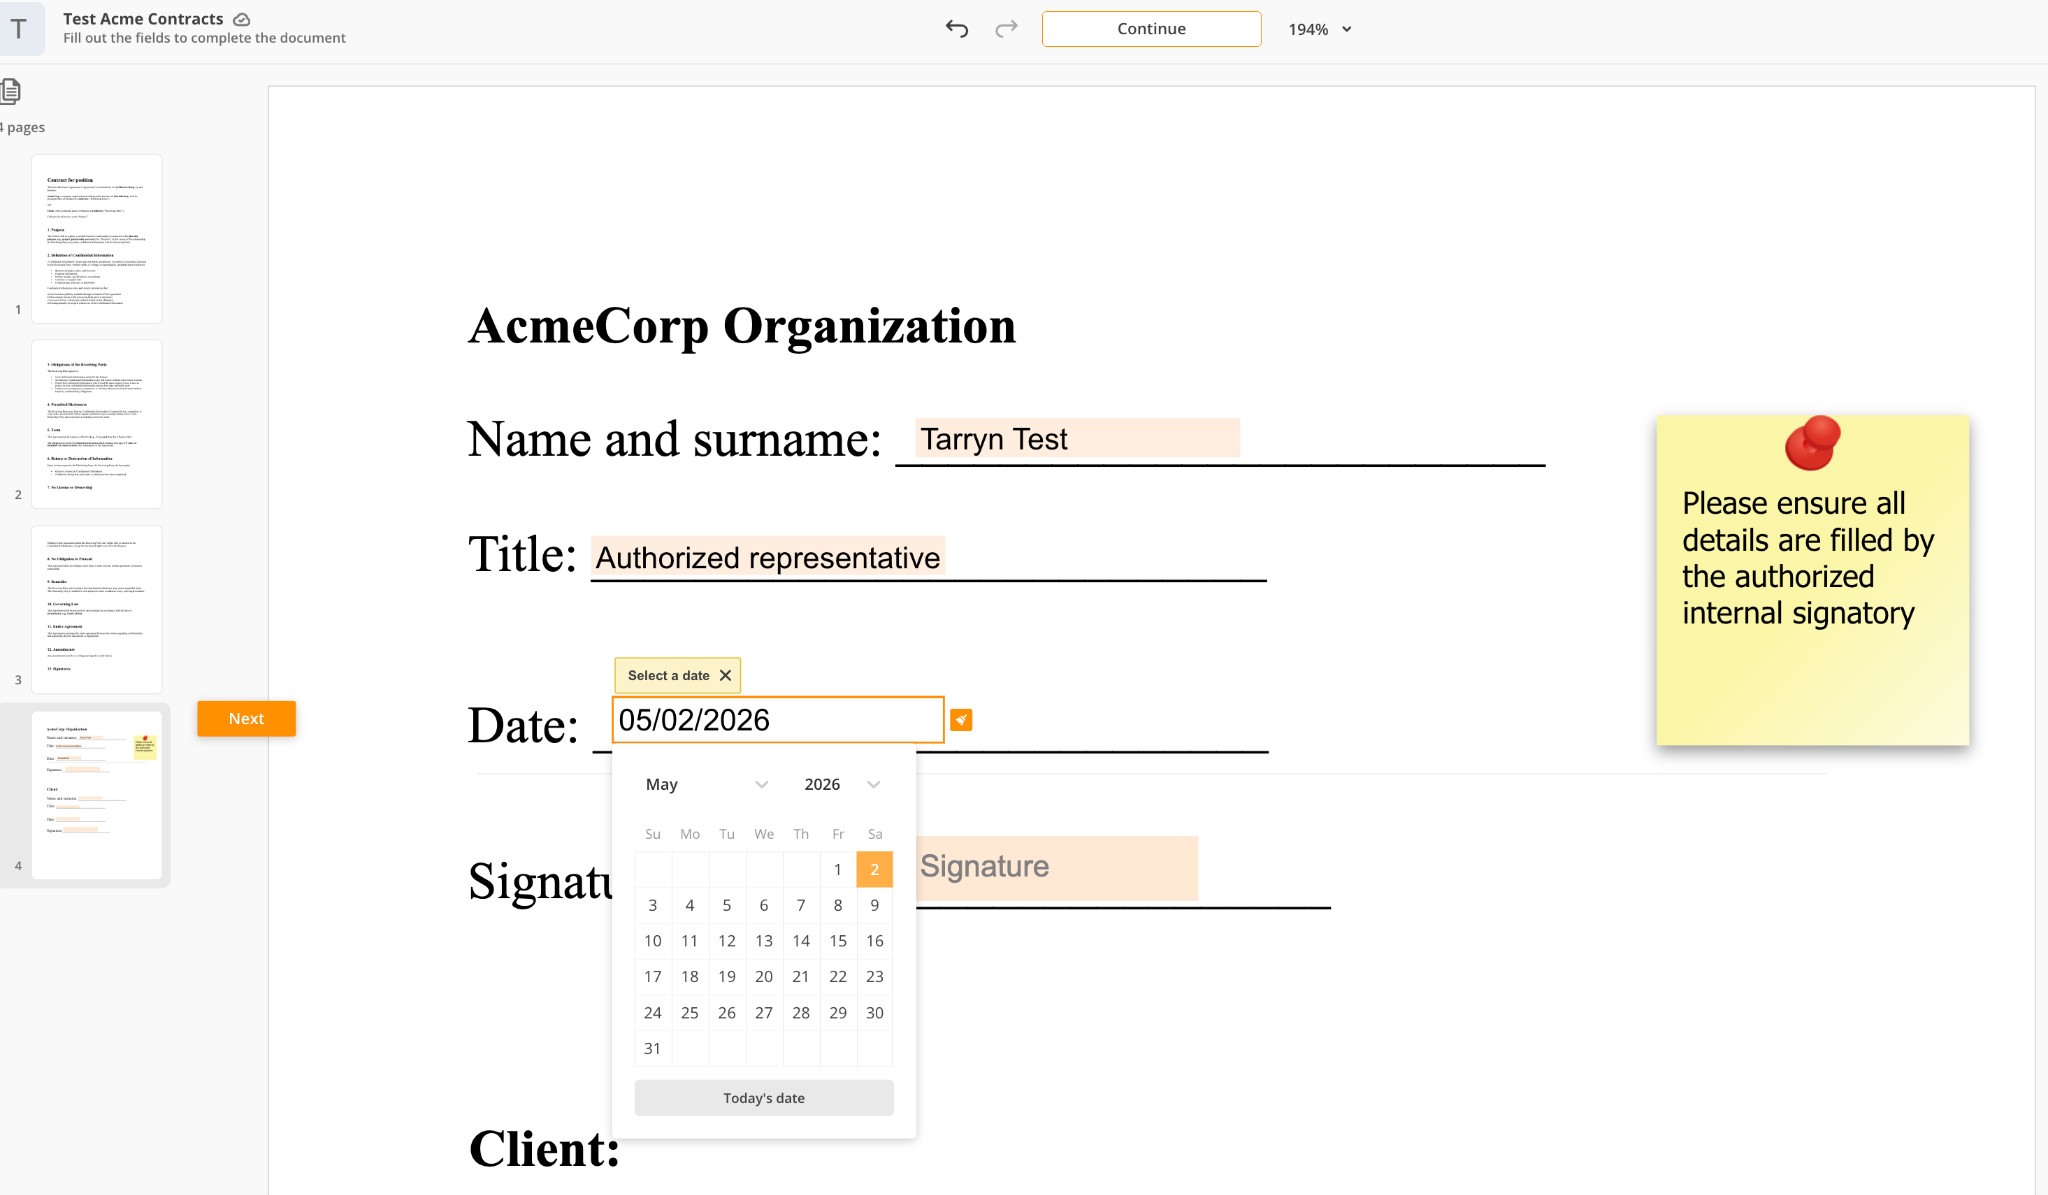Pick day 24 in the calendar

pos(653,1013)
